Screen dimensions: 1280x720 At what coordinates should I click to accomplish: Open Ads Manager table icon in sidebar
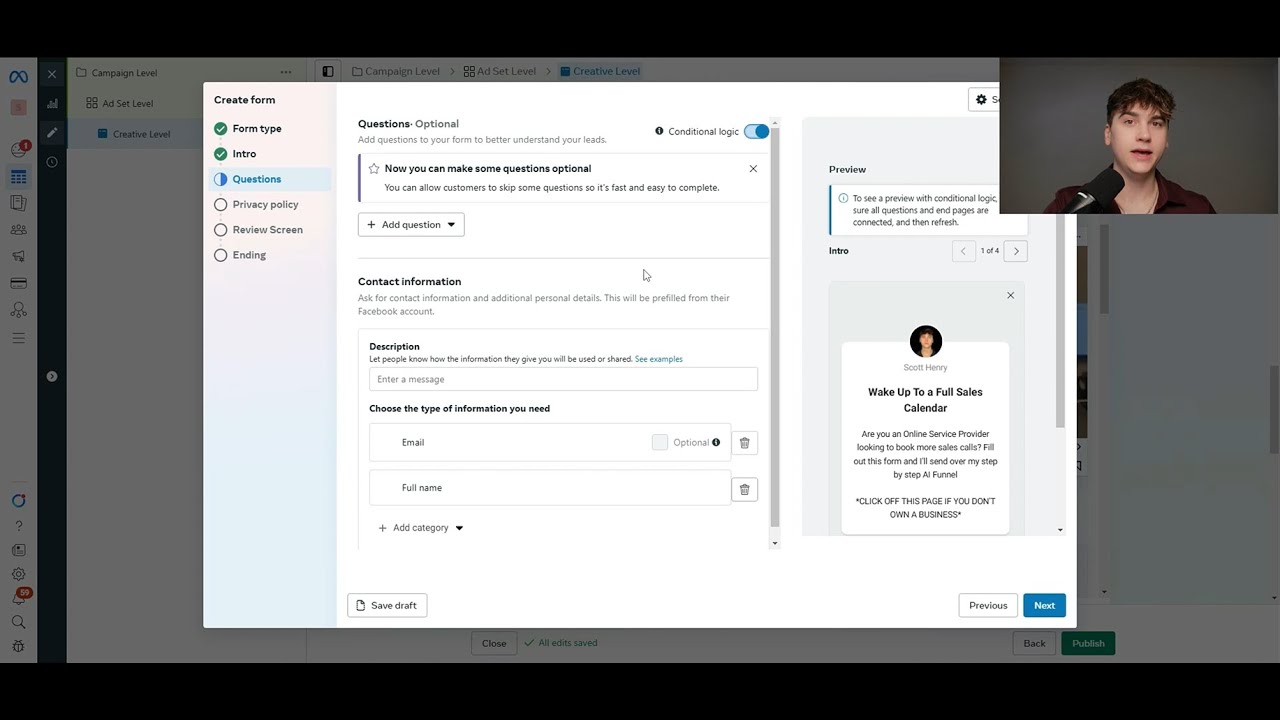[18, 177]
